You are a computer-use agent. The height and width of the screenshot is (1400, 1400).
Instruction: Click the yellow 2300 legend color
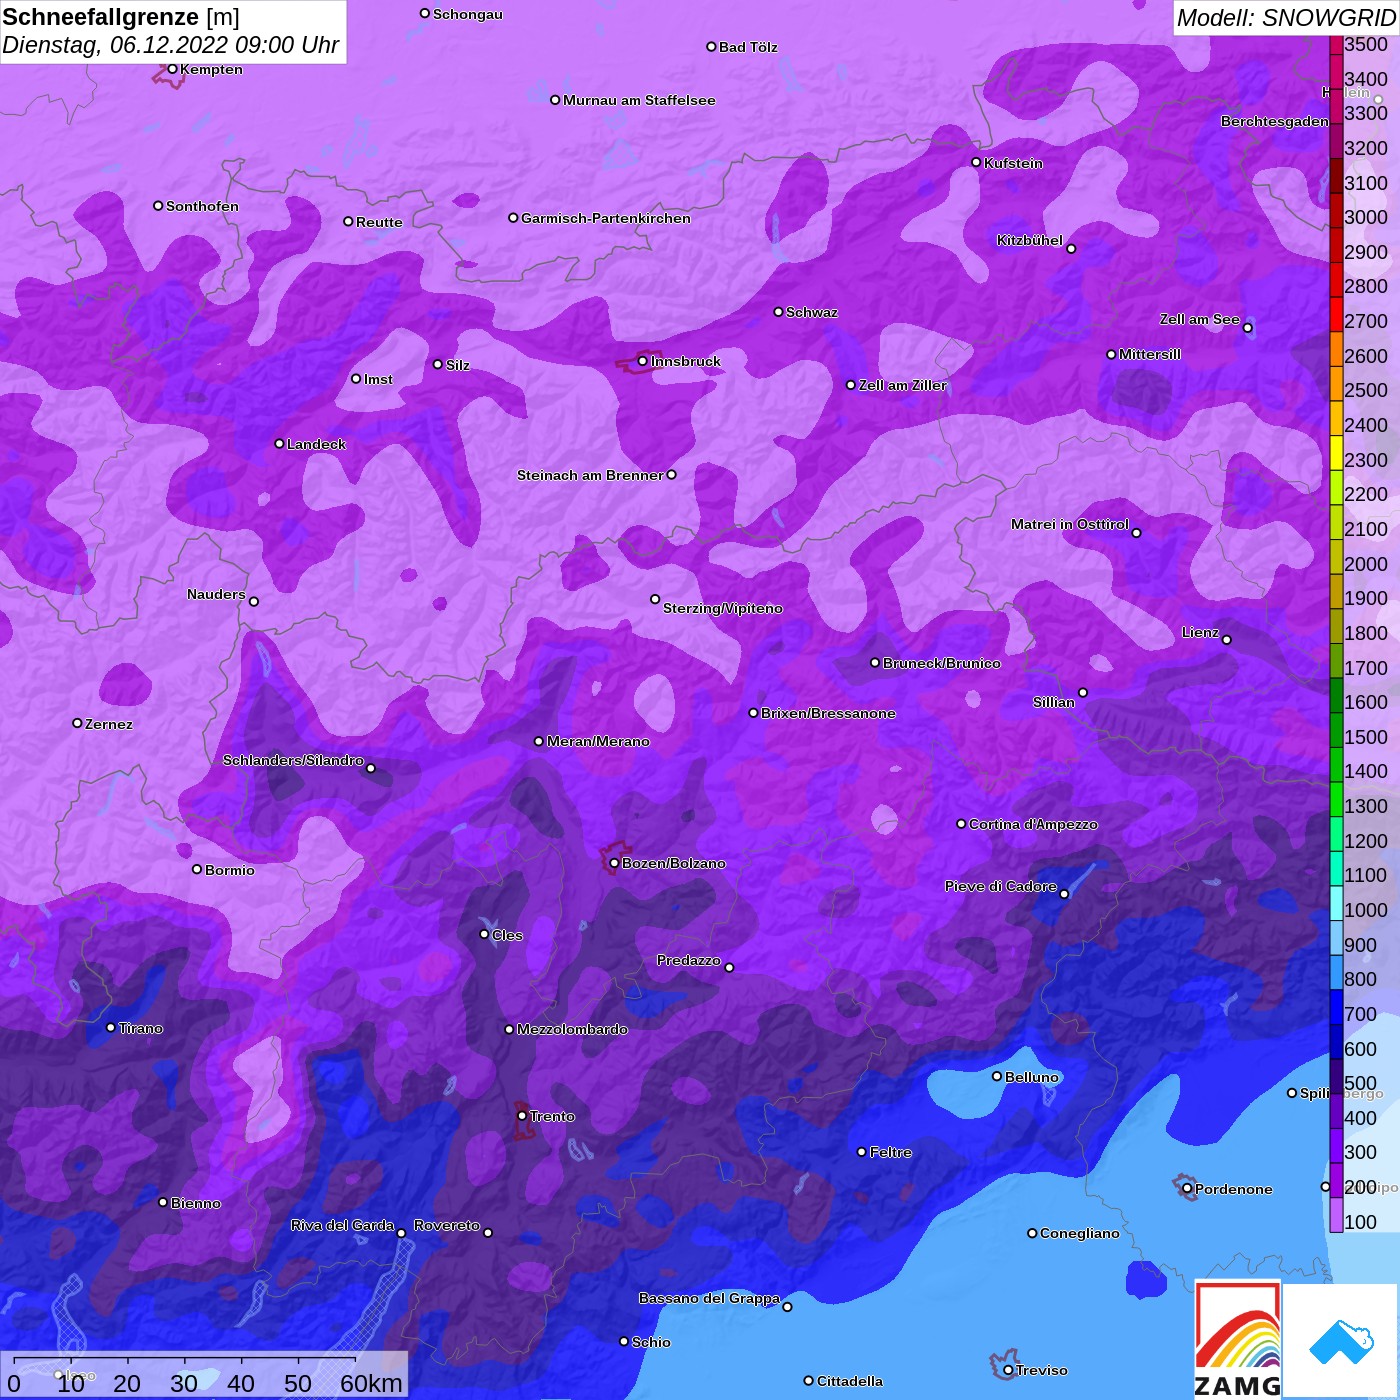[1336, 452]
